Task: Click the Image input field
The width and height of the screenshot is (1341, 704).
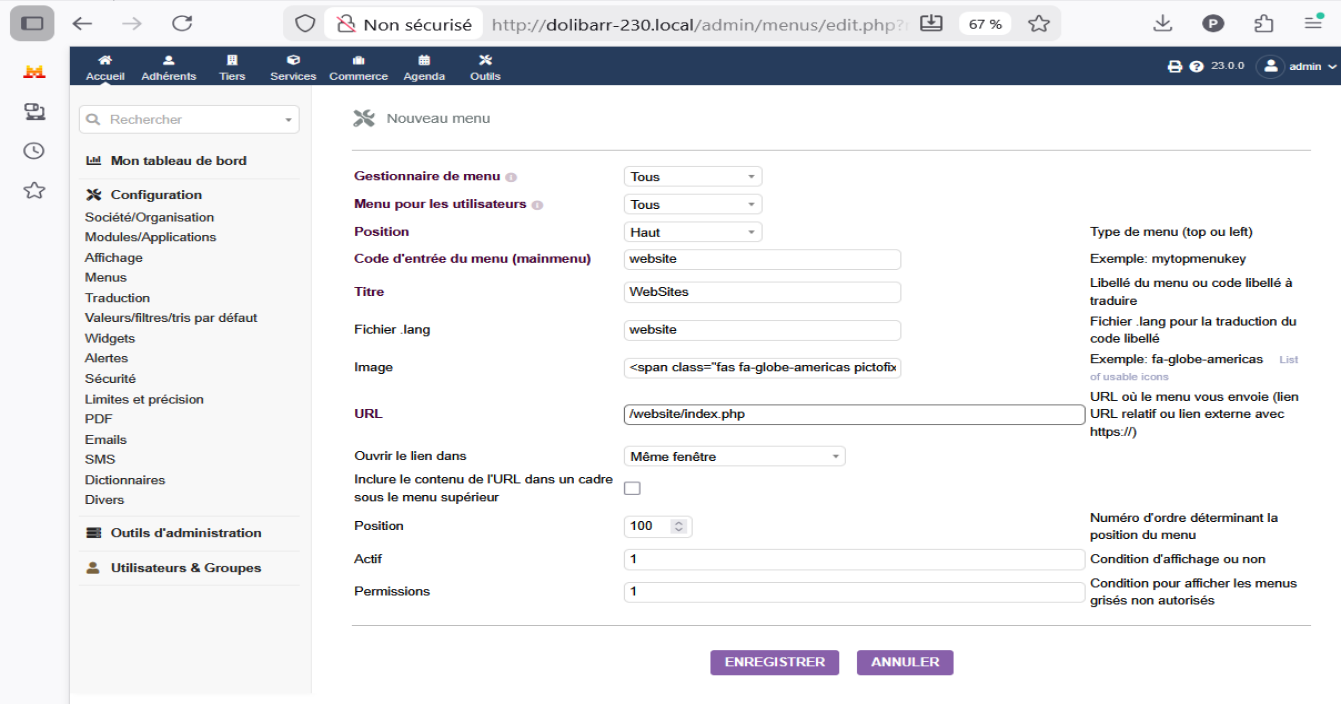Action: [762, 368]
